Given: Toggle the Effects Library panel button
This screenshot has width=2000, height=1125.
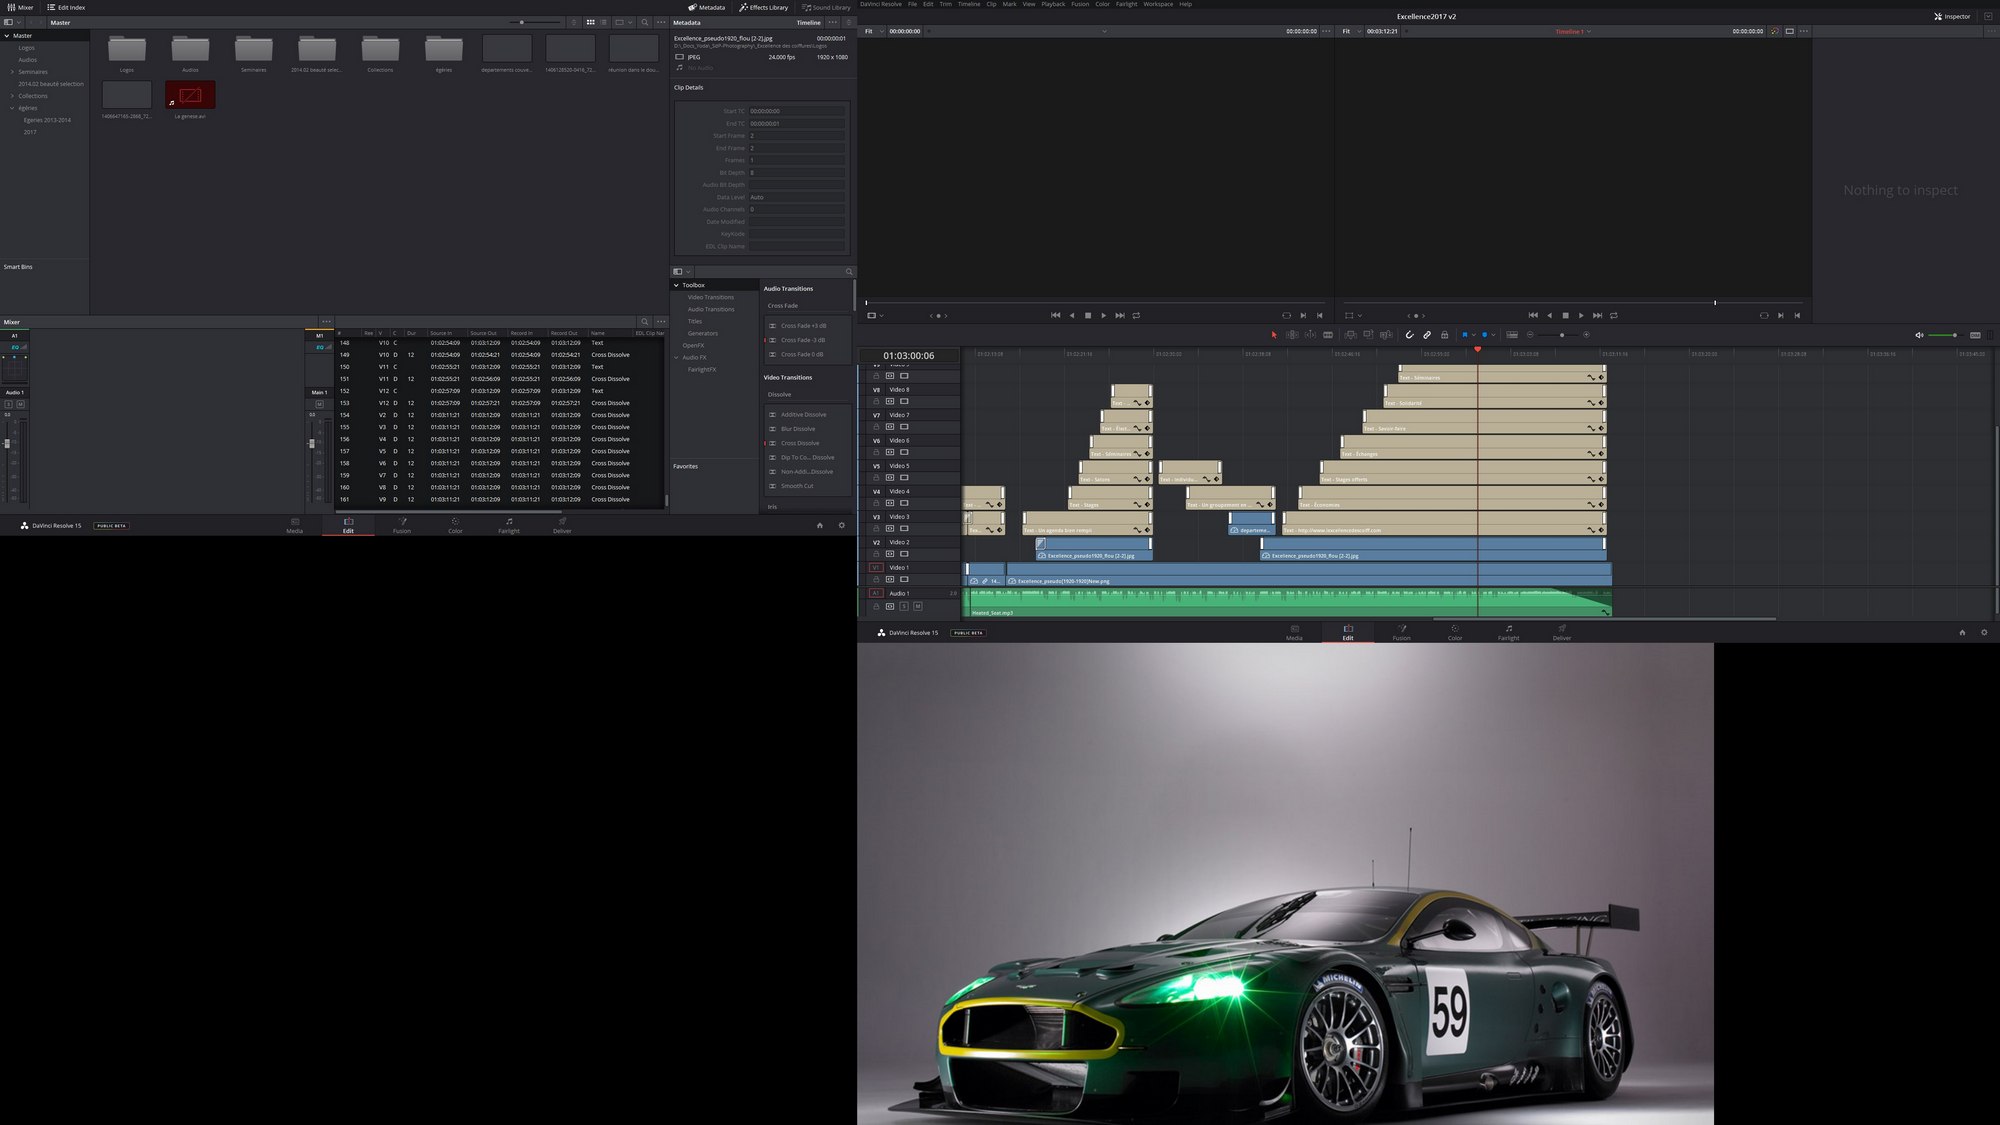Looking at the screenshot, I should (764, 7).
